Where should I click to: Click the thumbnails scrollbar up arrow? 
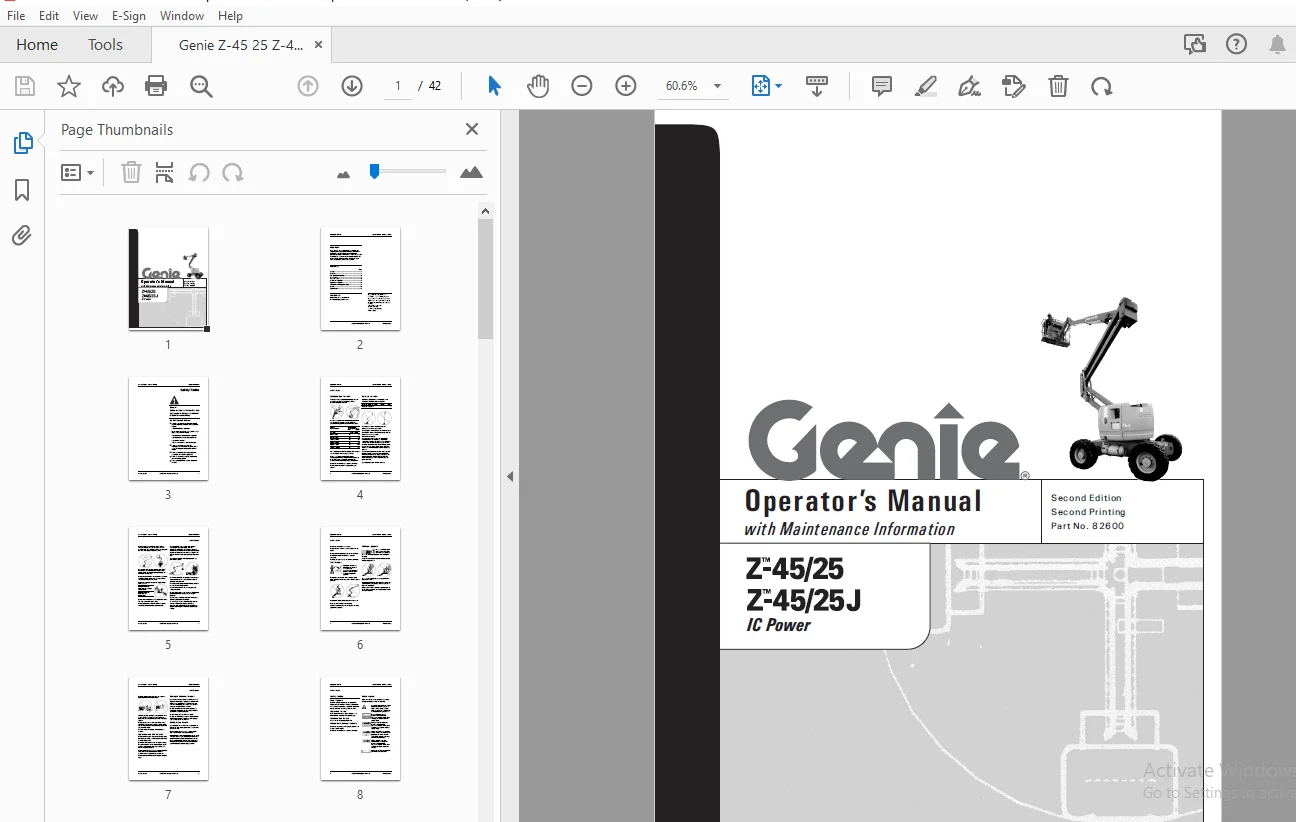tap(485, 211)
